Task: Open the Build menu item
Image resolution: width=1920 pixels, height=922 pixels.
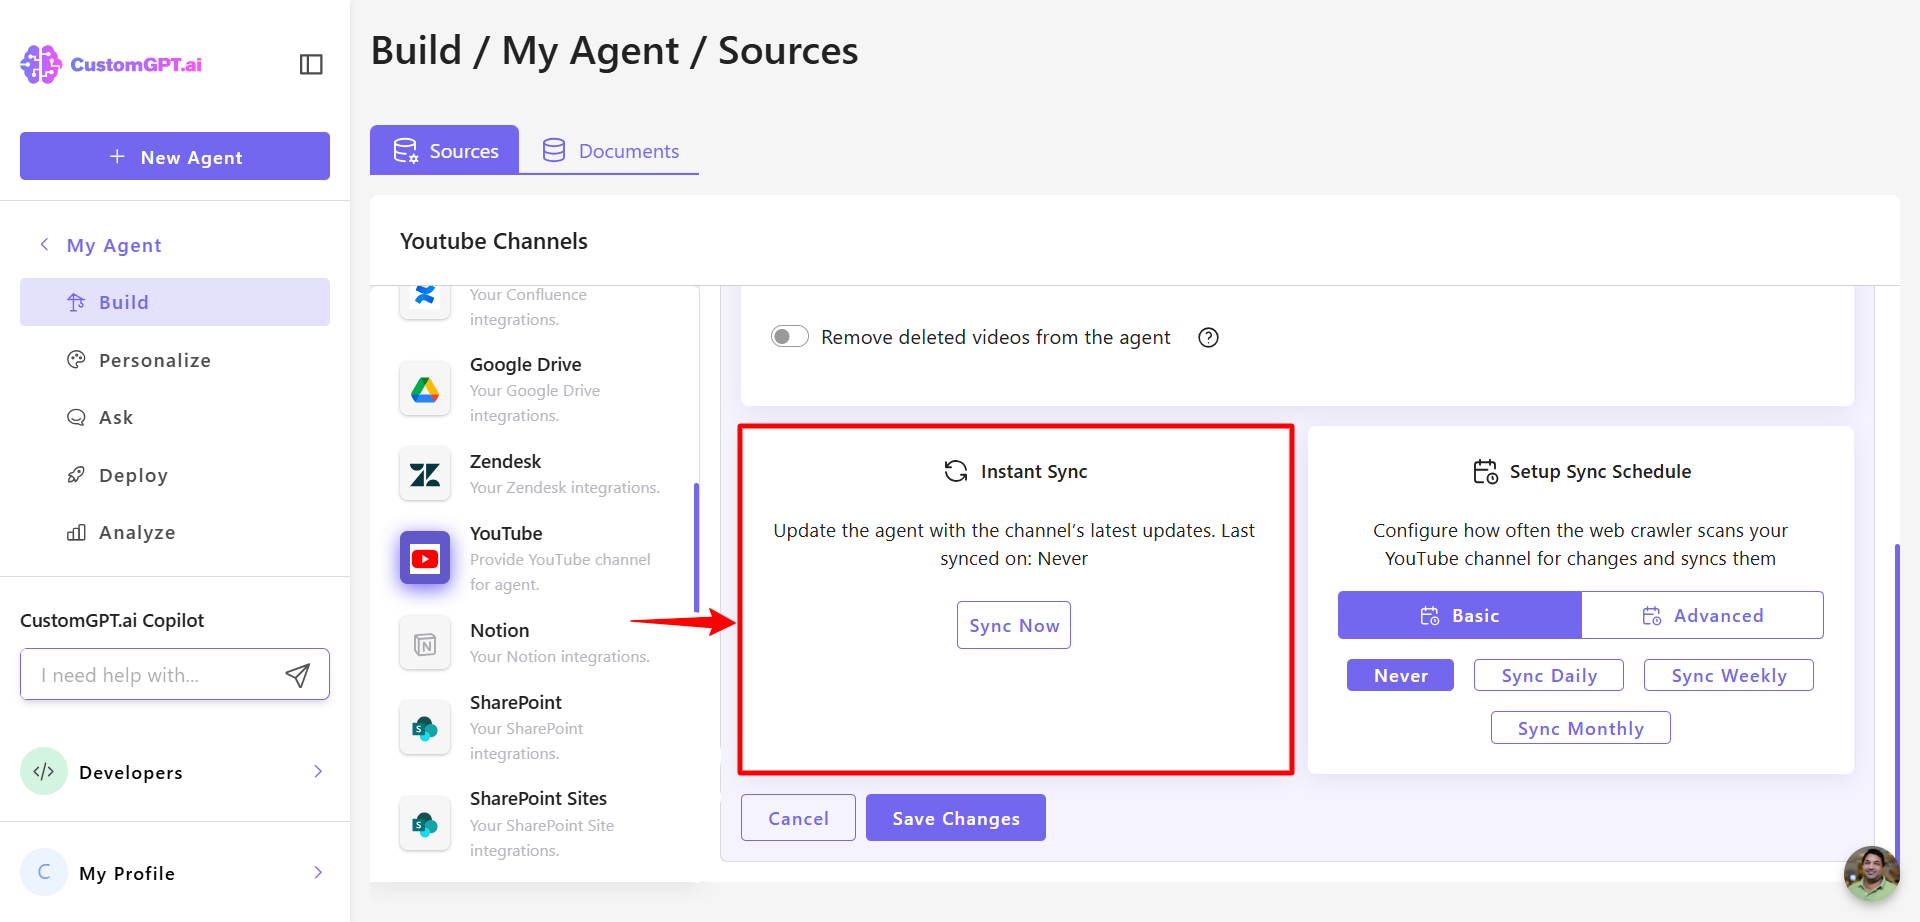Action: click(x=175, y=302)
